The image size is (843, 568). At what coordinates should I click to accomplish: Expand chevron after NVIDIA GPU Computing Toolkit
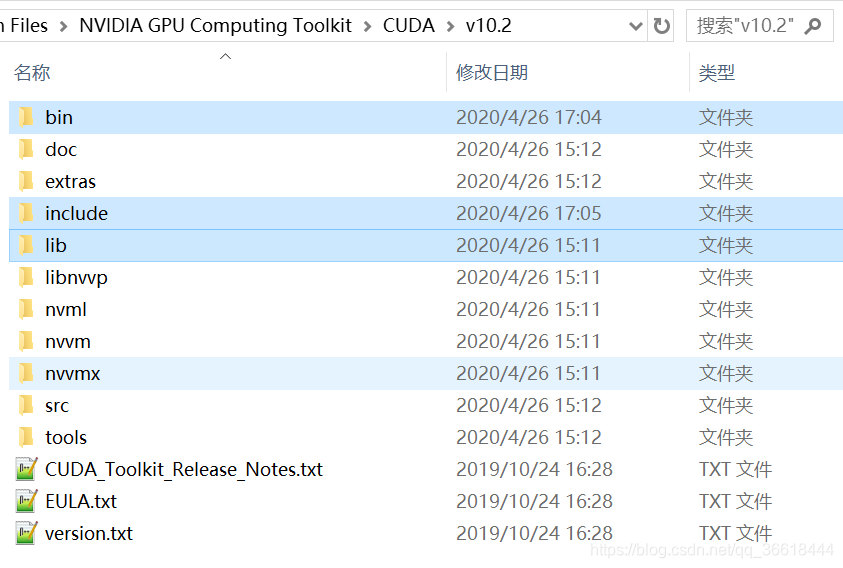(x=367, y=26)
